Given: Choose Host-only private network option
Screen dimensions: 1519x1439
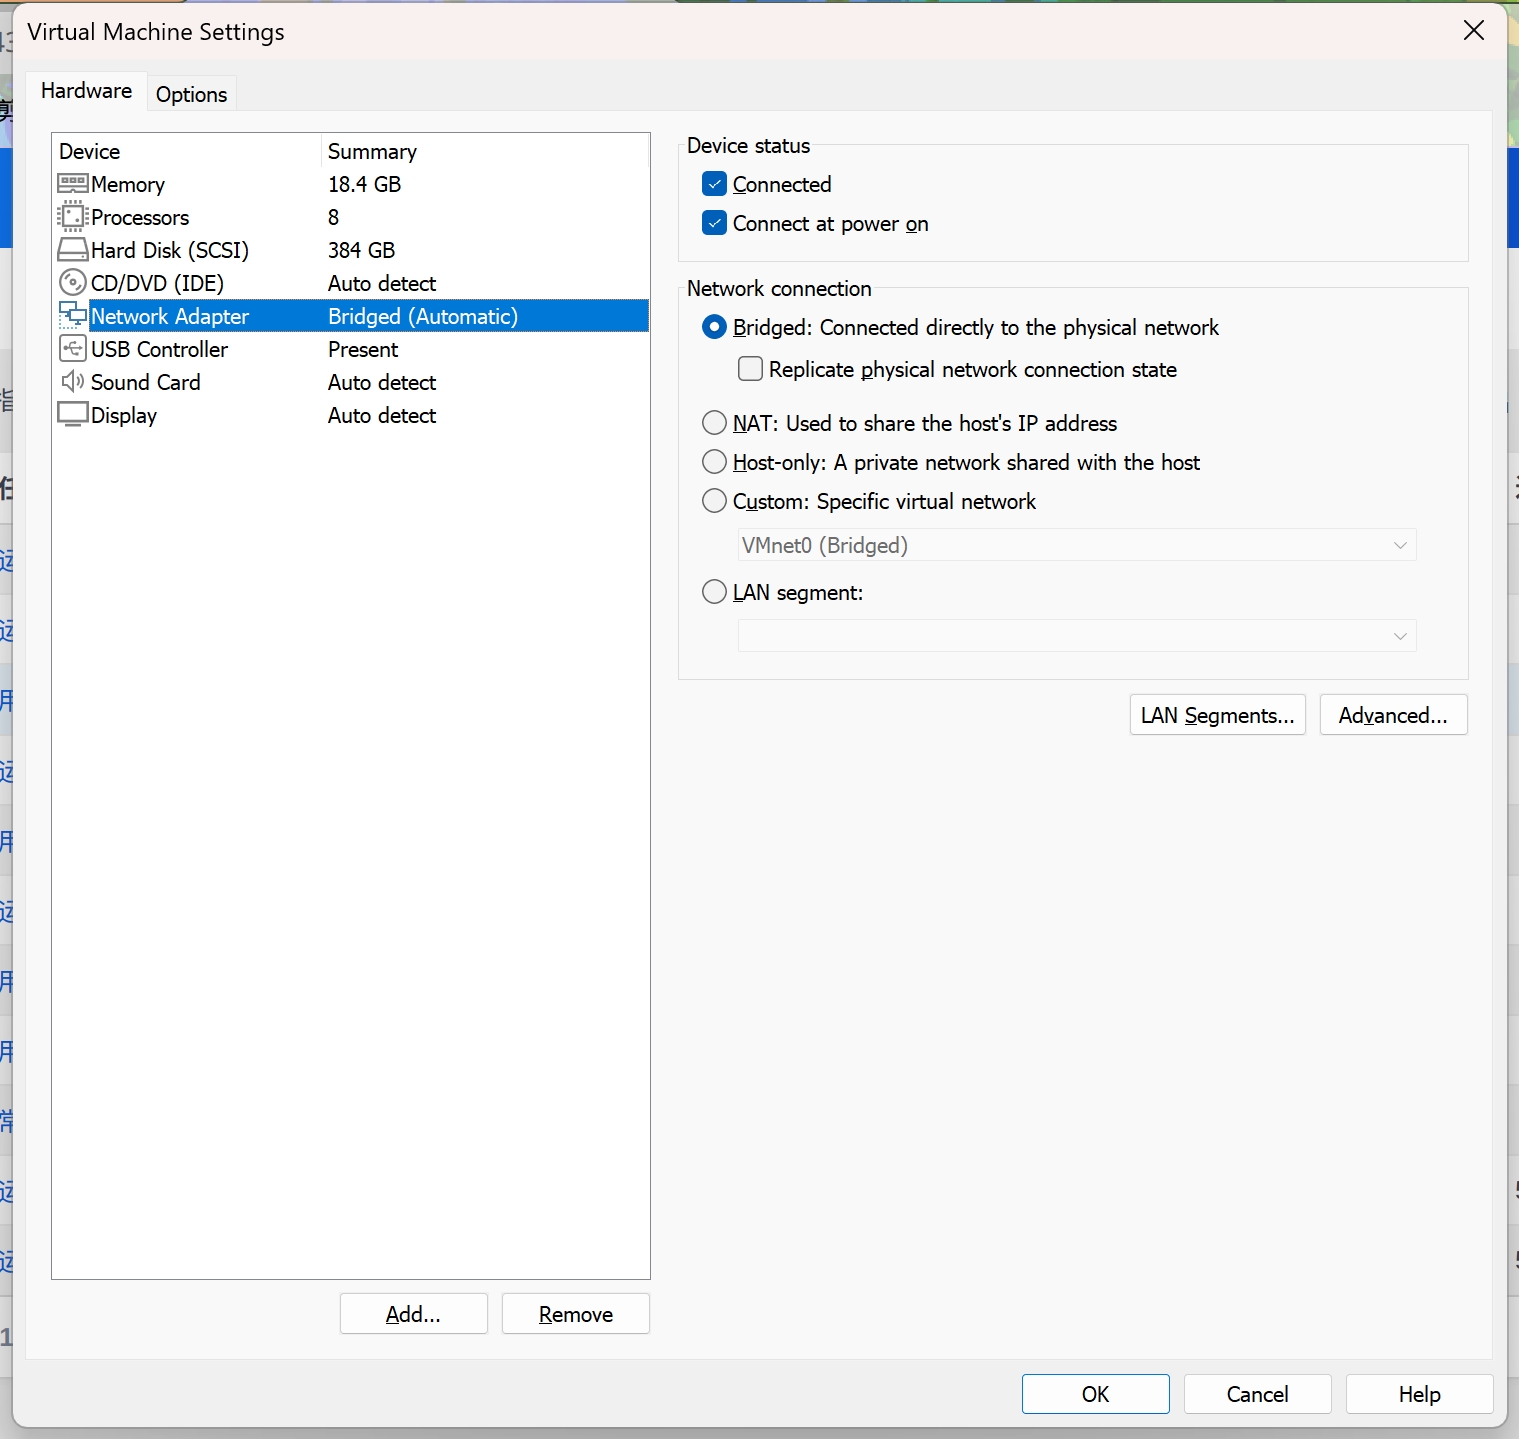Looking at the screenshot, I should (x=714, y=462).
